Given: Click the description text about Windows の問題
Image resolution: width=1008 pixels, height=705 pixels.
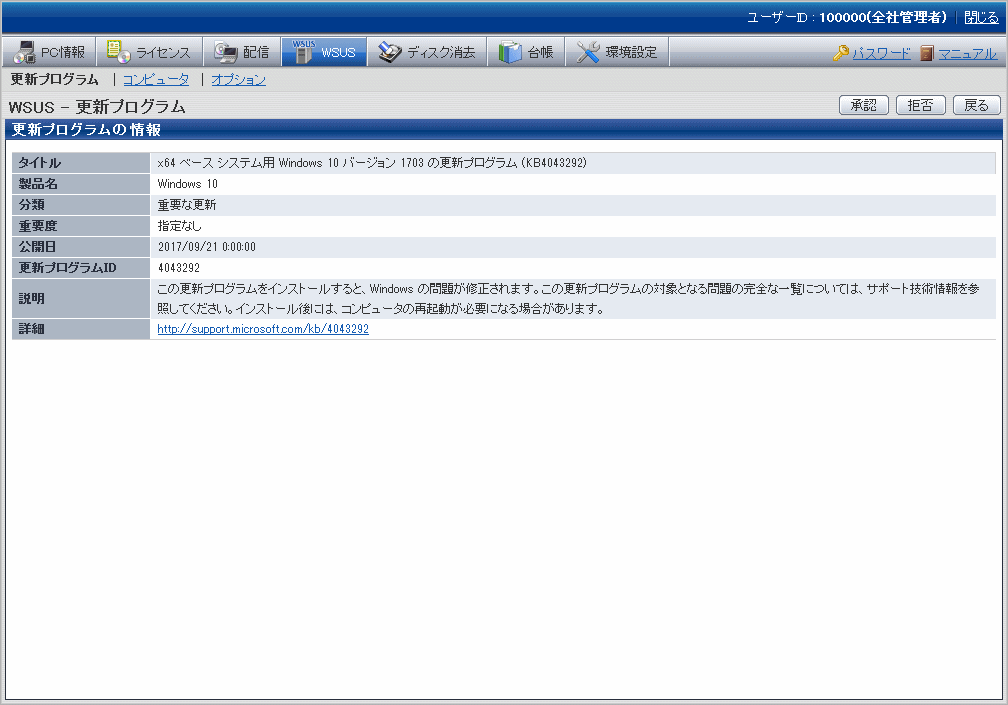Looking at the screenshot, I should pos(568,298).
